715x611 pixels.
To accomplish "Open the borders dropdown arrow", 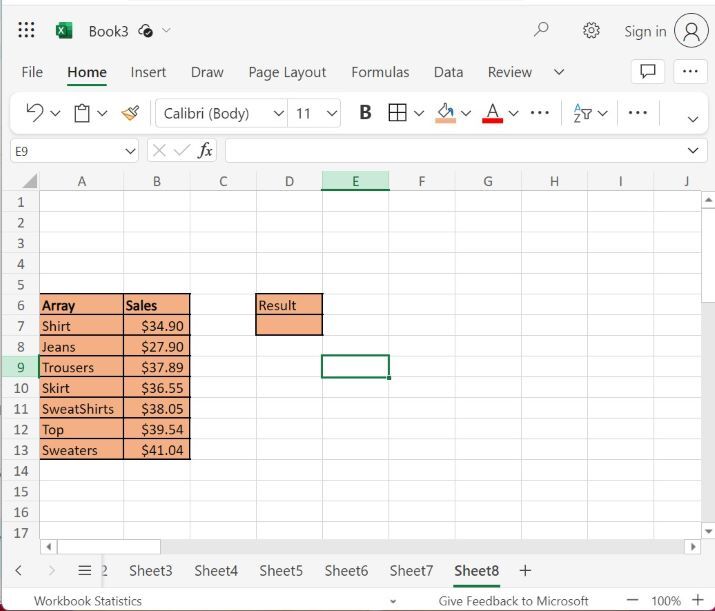I will point(419,113).
